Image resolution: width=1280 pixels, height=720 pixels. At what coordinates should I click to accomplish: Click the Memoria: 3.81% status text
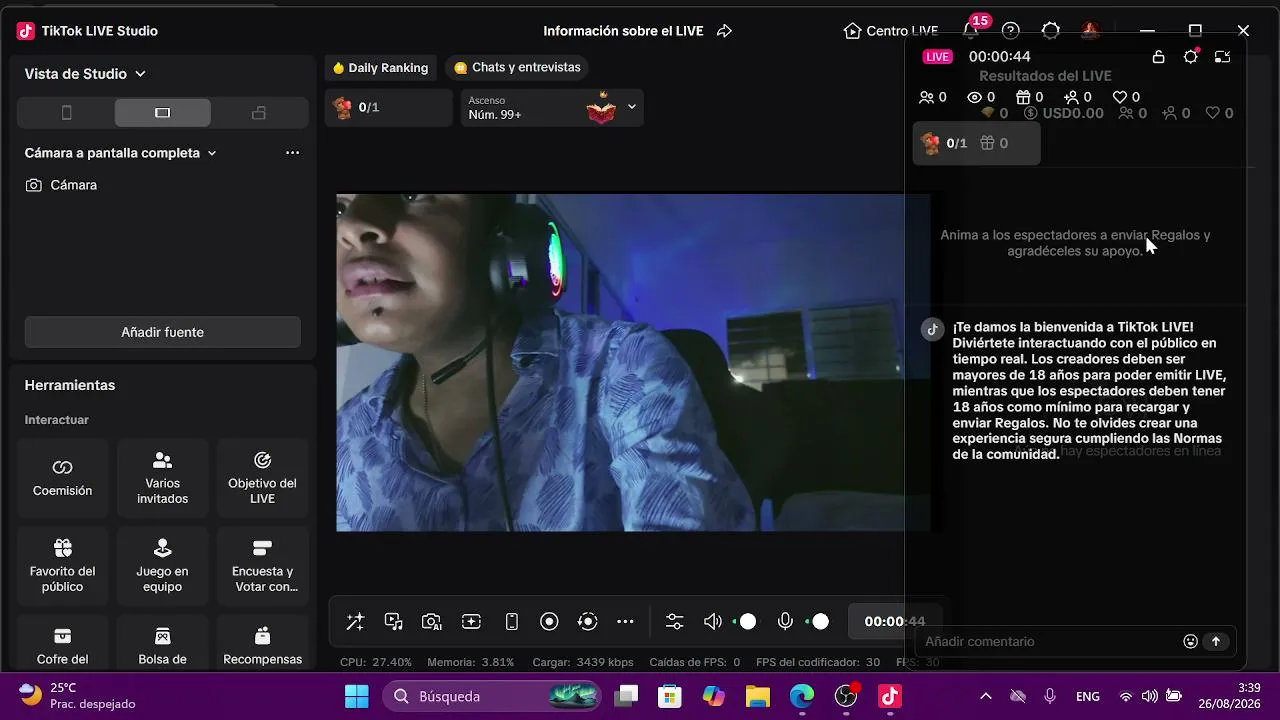point(470,662)
